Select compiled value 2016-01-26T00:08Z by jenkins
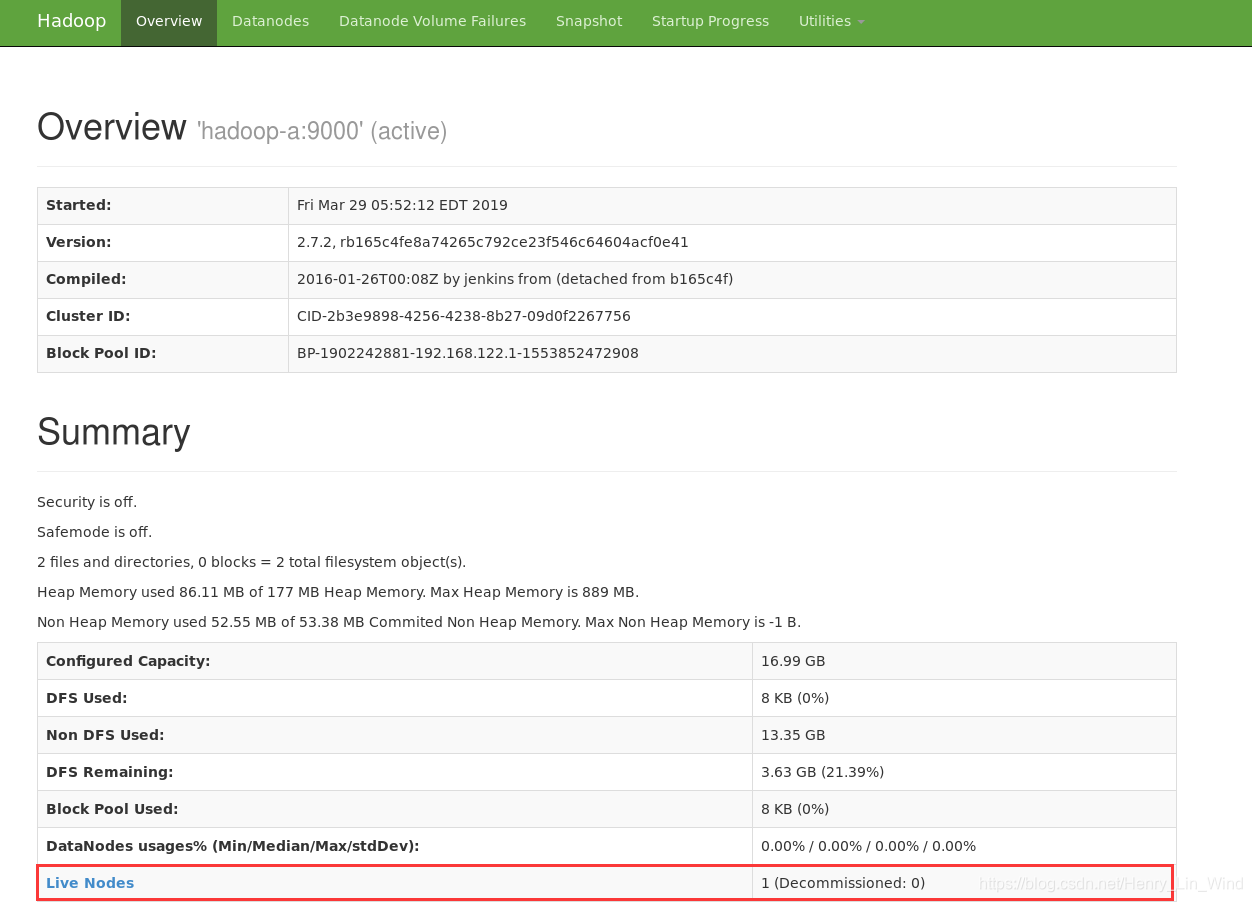Screen dimensions: 1252x902 [515, 279]
